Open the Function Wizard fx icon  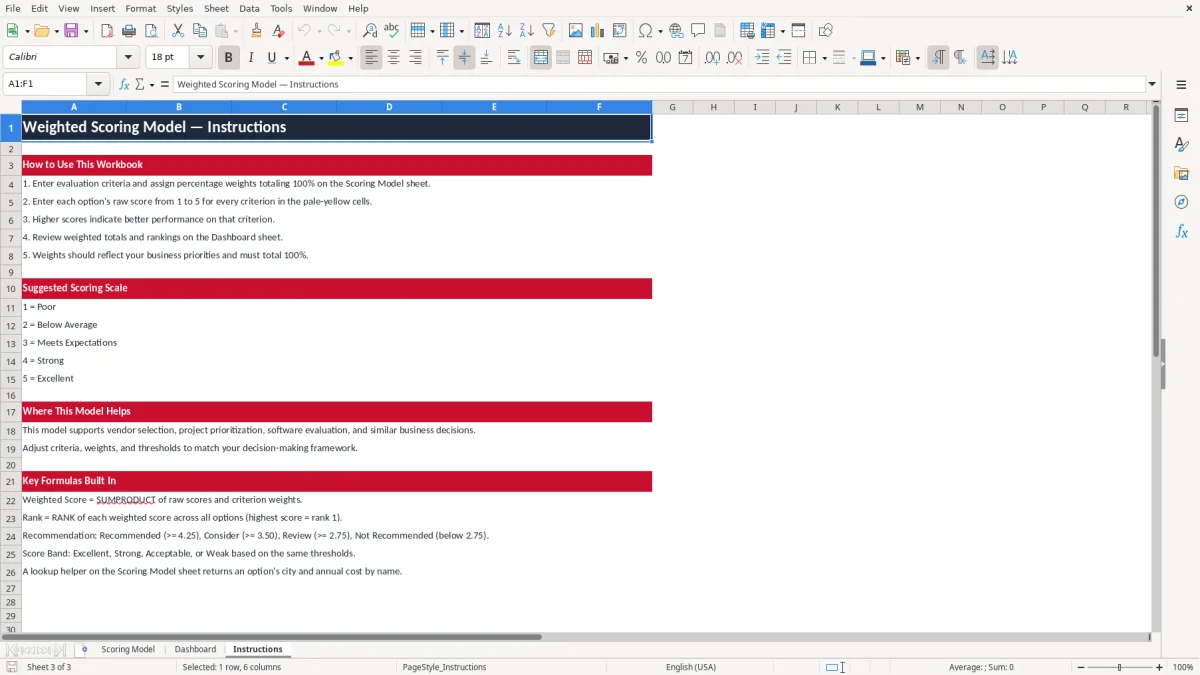point(124,84)
